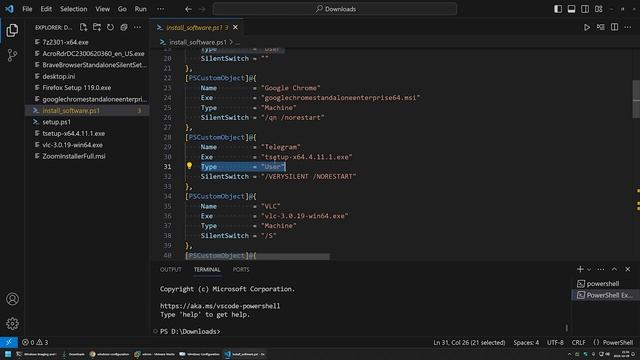Open the Source Control view

12,55
